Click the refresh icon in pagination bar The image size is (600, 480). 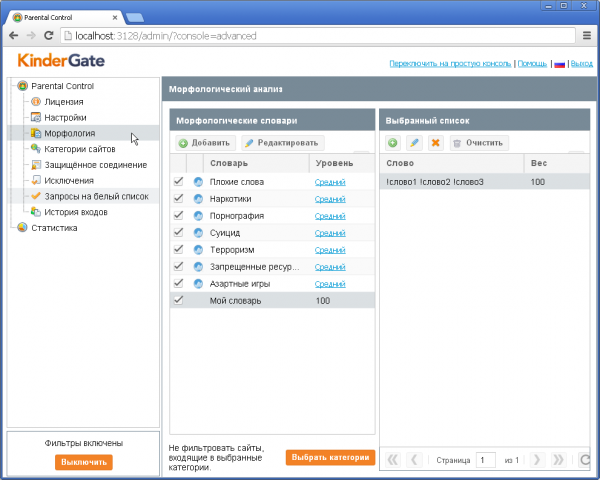pyautogui.click(x=586, y=460)
